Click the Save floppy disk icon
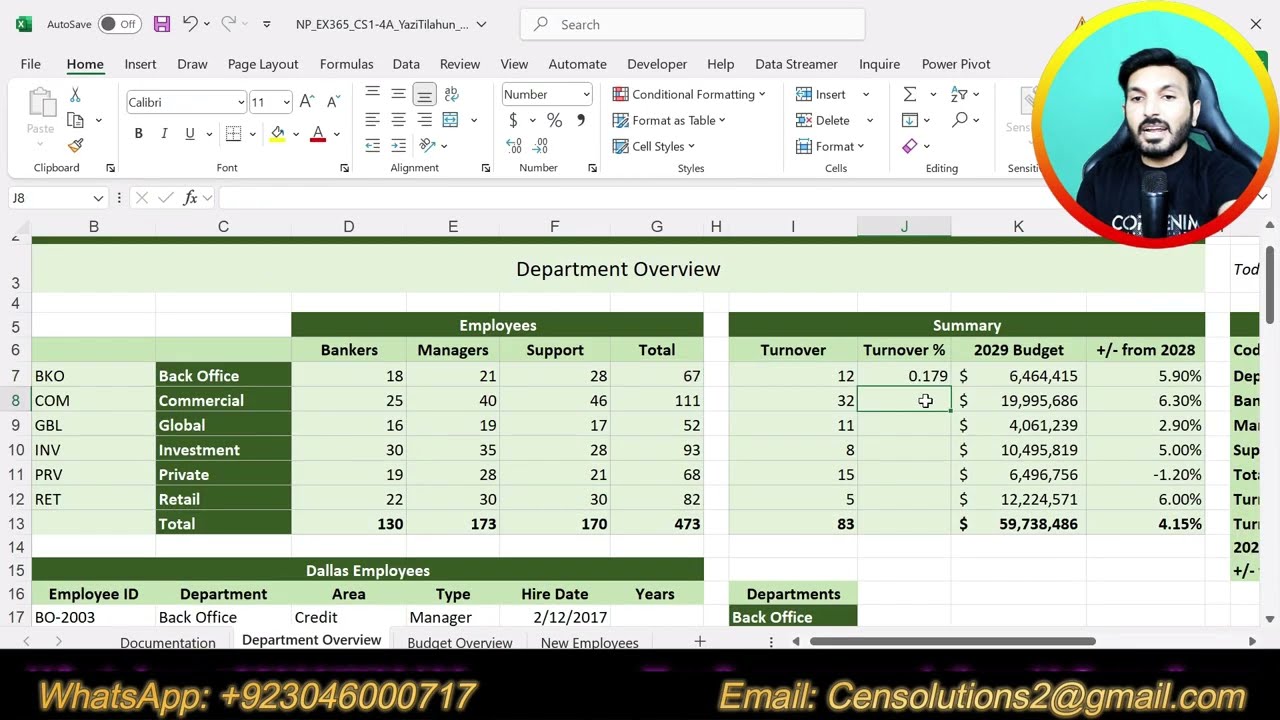This screenshot has height=720, width=1280. (x=162, y=24)
